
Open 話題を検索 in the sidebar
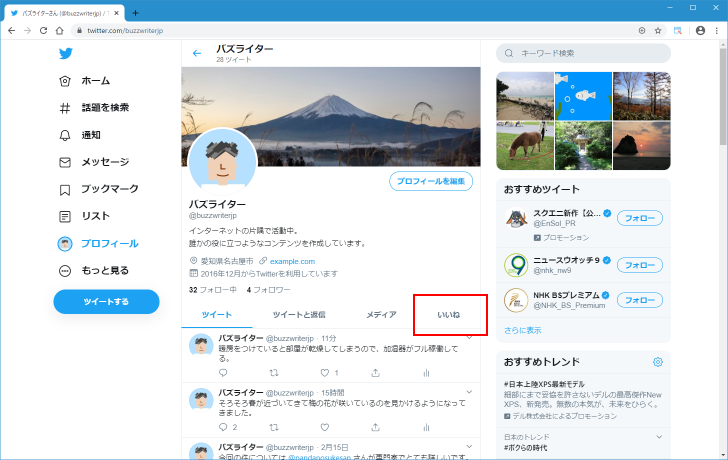point(94,108)
